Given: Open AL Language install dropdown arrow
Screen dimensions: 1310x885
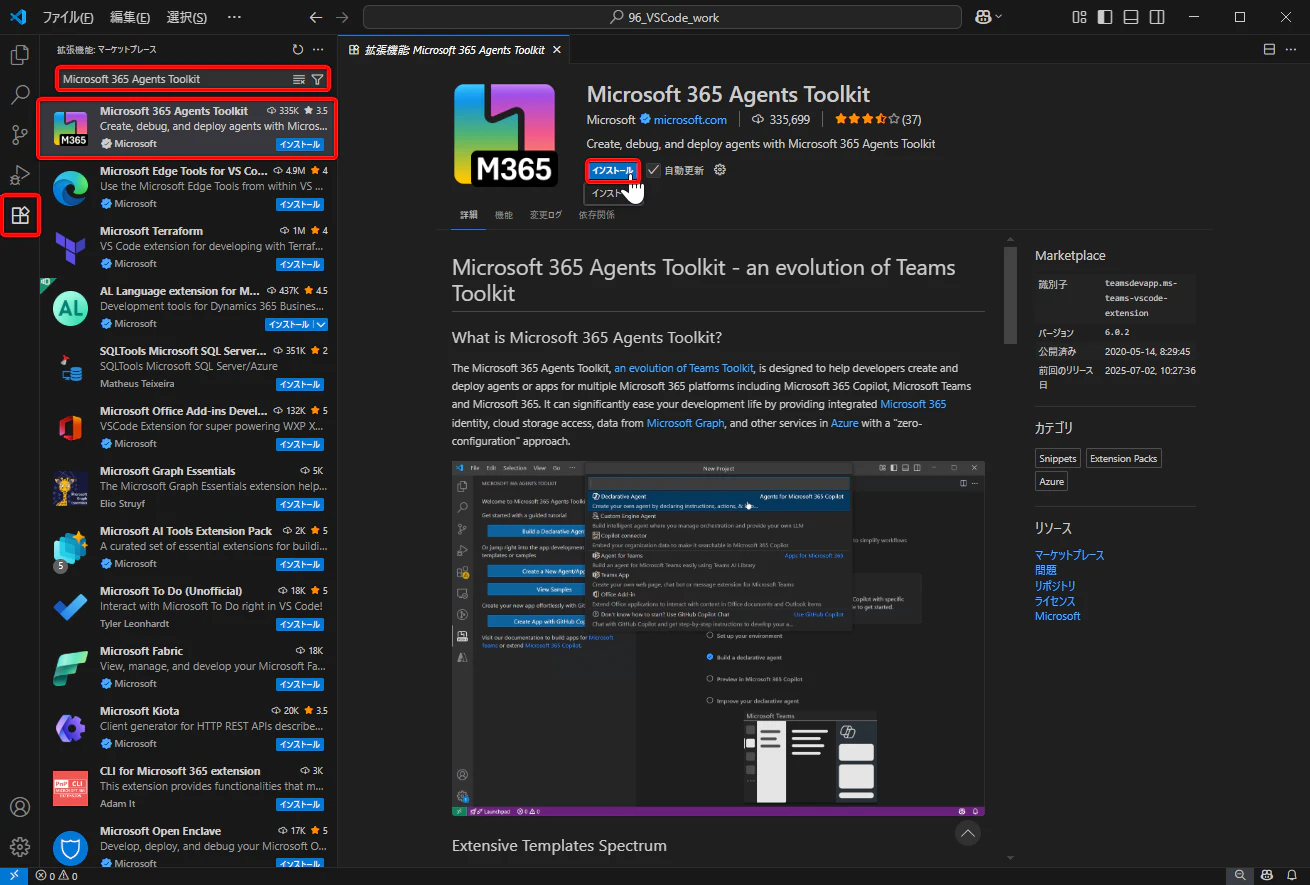Looking at the screenshot, I should click(321, 324).
